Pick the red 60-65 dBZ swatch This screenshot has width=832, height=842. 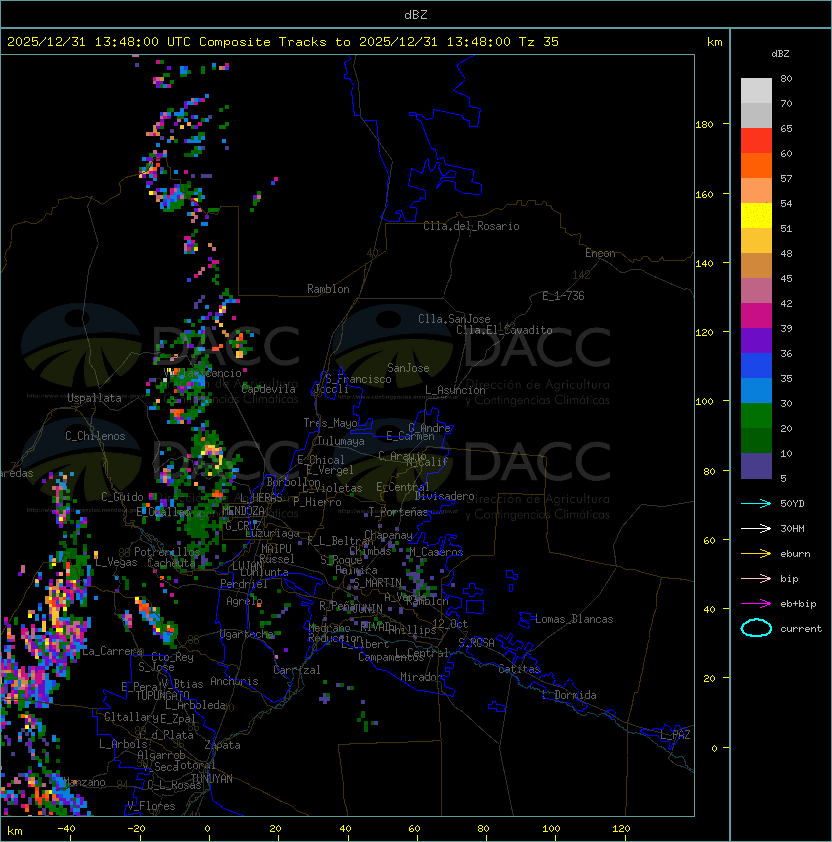click(756, 141)
